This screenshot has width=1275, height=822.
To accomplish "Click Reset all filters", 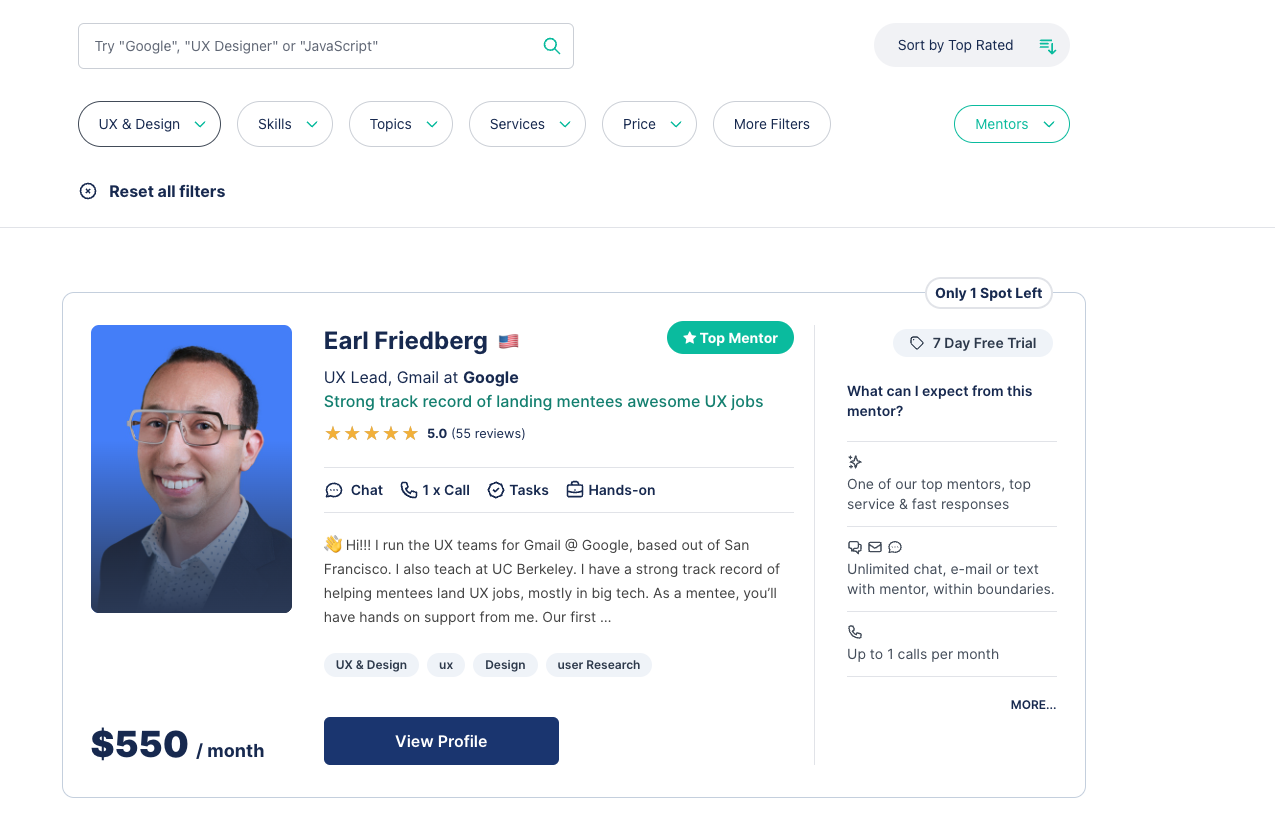I will (x=151, y=191).
